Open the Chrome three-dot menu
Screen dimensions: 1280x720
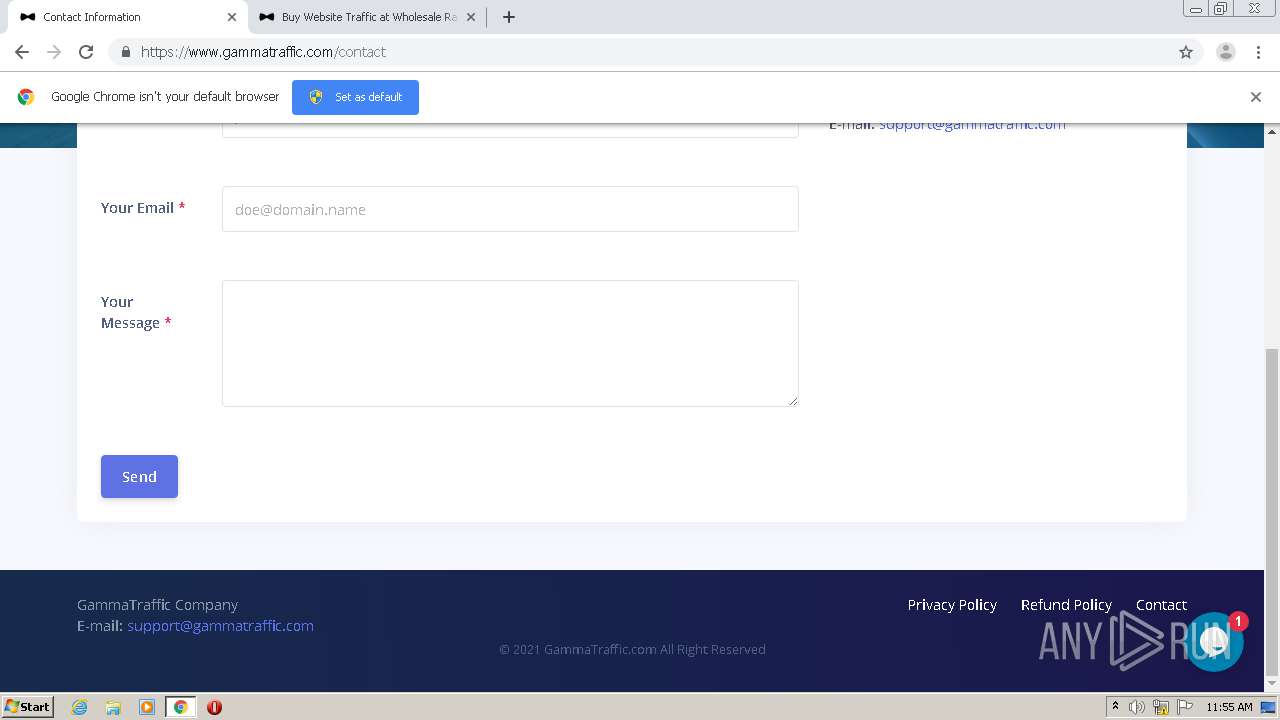tap(1258, 52)
